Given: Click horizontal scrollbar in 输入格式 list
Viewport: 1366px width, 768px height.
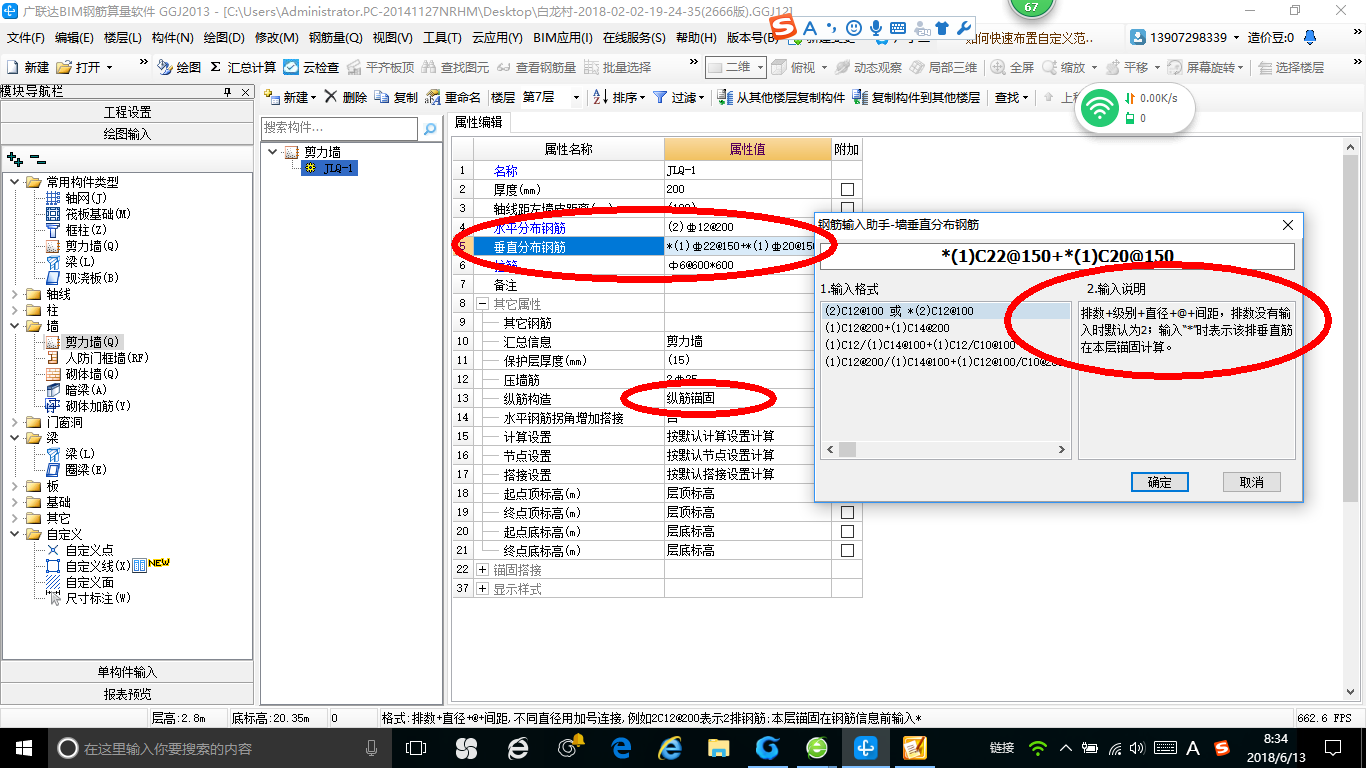Looking at the screenshot, I should coord(945,450).
